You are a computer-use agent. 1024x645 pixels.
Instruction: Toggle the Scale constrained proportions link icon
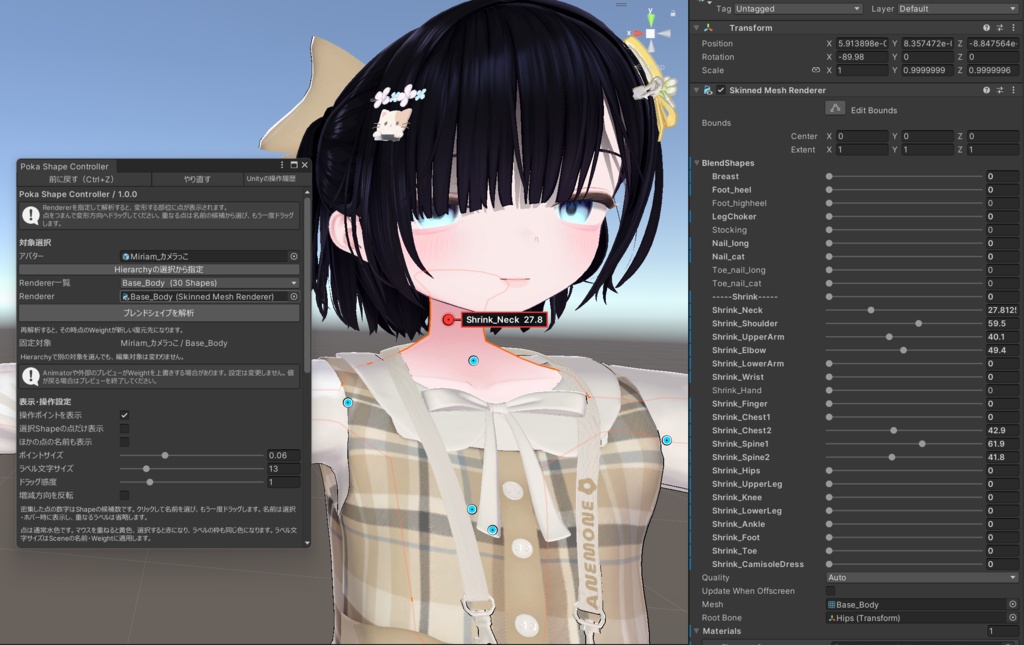[816, 70]
